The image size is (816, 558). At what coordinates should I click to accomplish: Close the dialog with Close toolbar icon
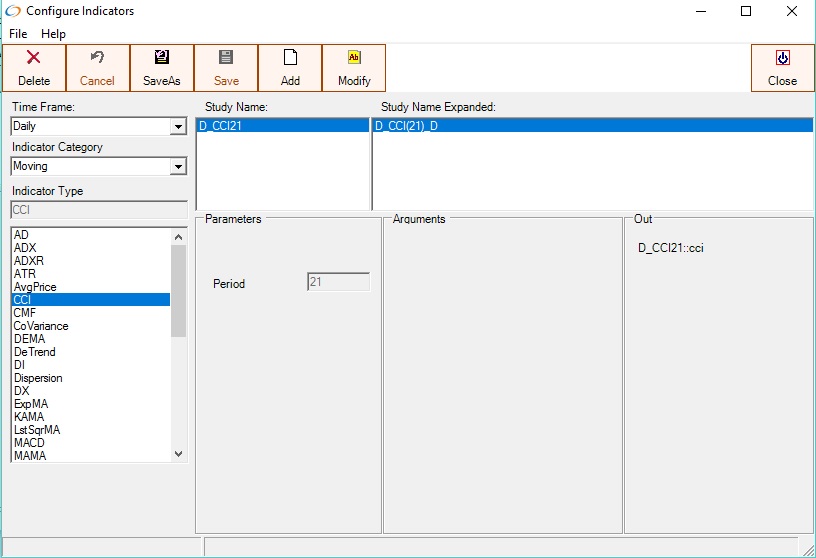(782, 58)
